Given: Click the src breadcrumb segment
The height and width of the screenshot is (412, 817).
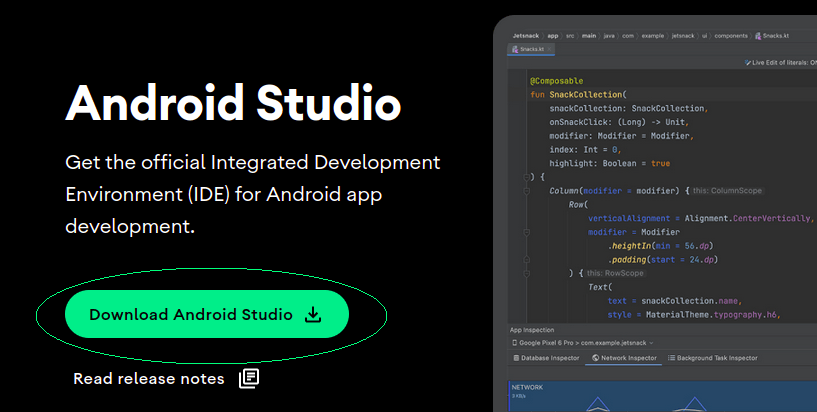Looking at the screenshot, I should point(570,36).
